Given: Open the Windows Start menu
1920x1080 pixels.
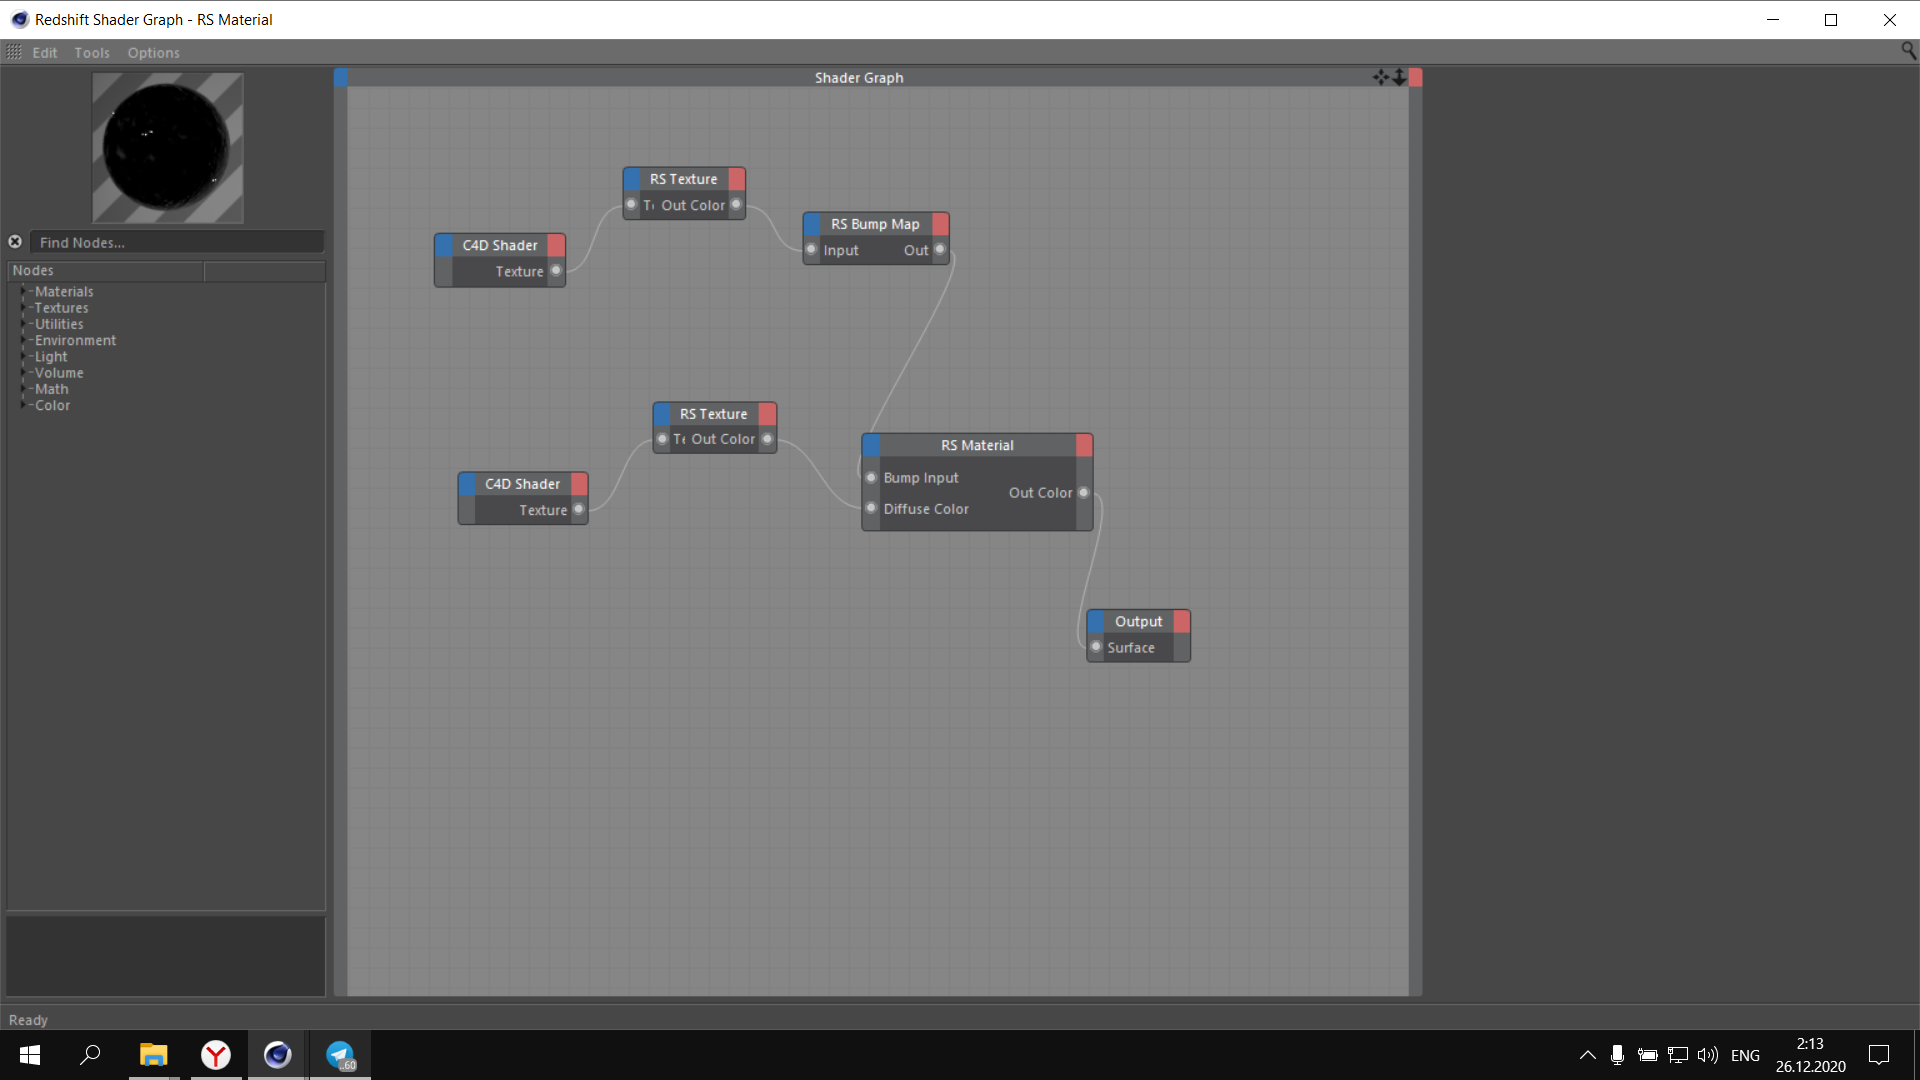Looking at the screenshot, I should coord(30,1055).
